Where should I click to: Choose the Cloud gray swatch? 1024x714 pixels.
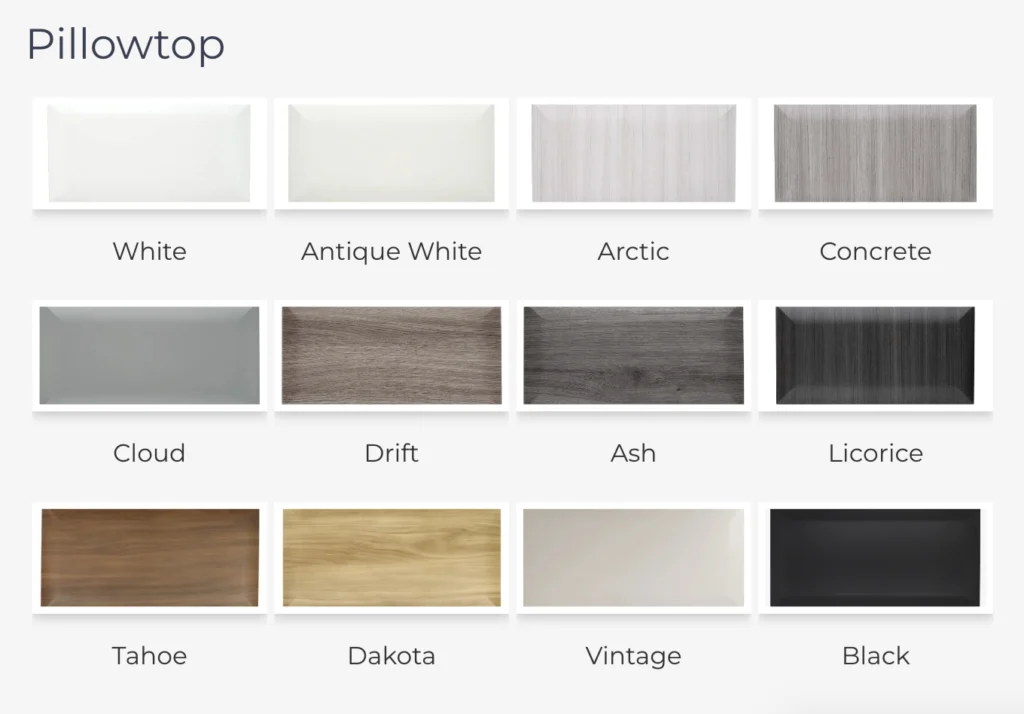click(150, 355)
